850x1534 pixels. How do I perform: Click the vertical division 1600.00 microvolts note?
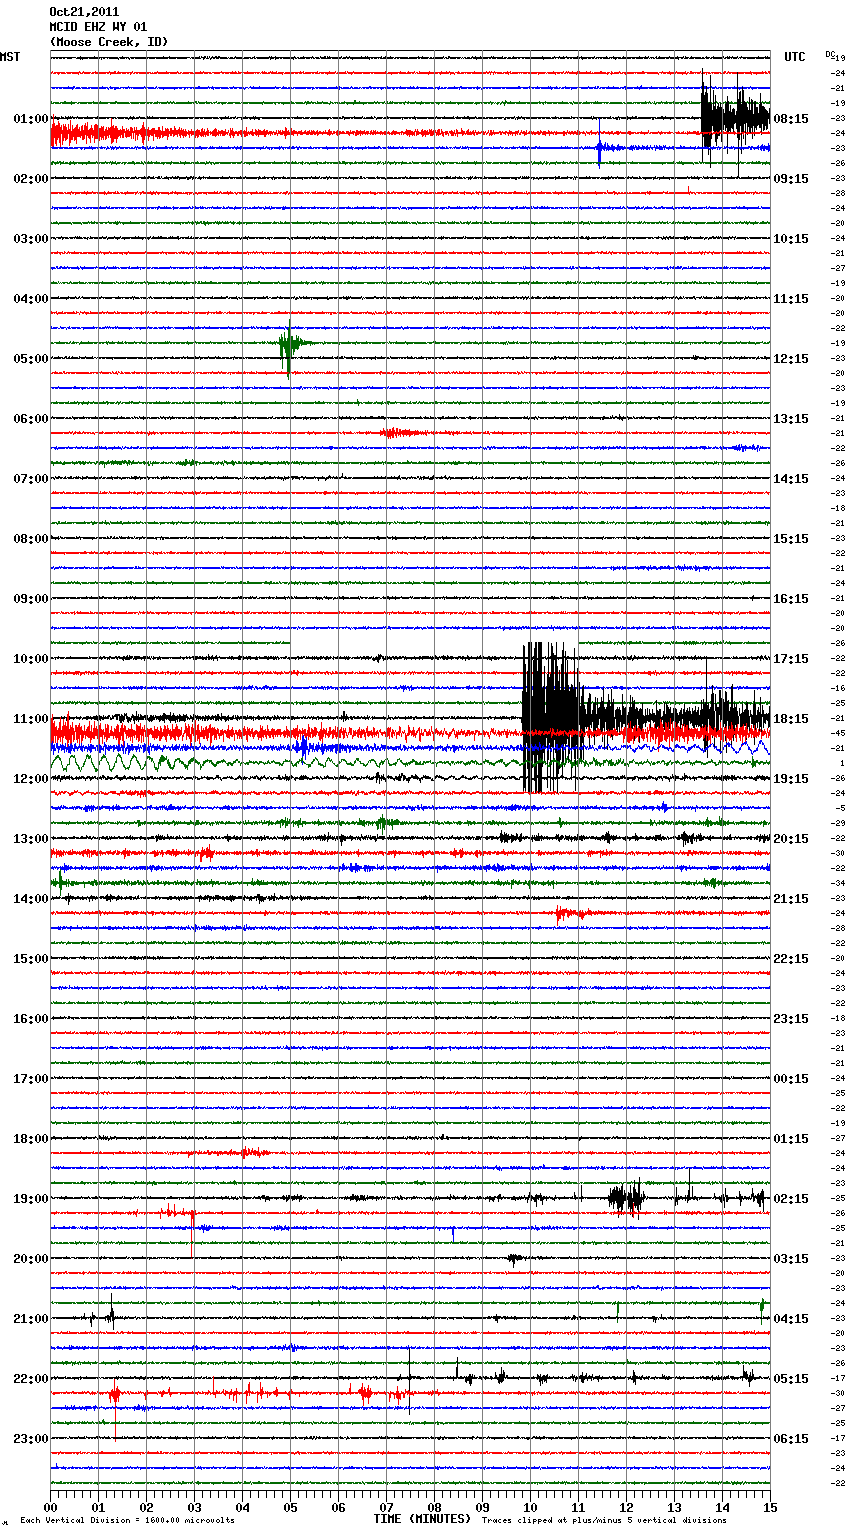[x=127, y=1520]
